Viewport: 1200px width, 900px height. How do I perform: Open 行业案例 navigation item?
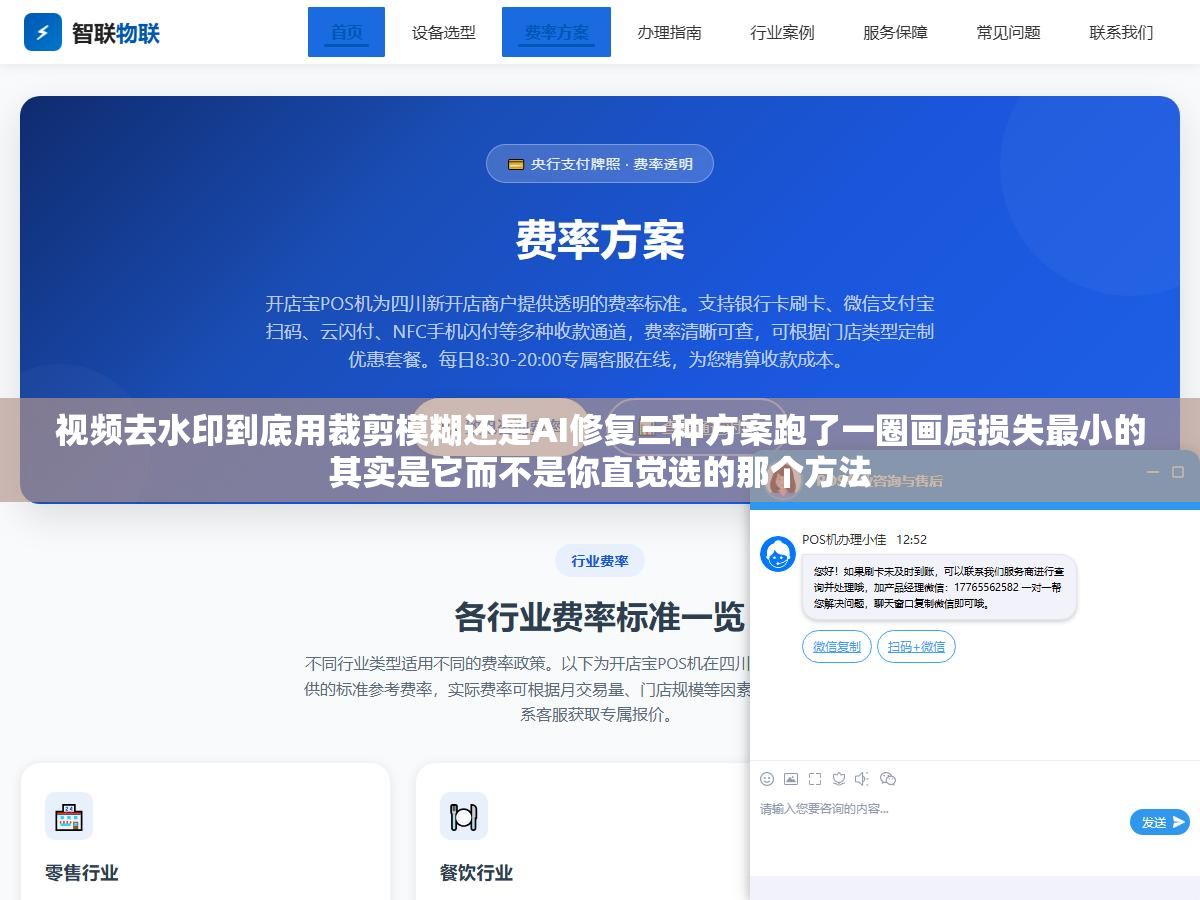(782, 32)
